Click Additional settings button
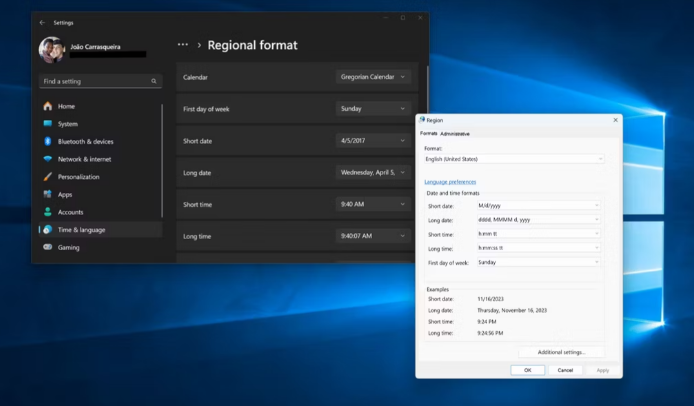Image resolution: width=694 pixels, height=406 pixels. pos(561,352)
